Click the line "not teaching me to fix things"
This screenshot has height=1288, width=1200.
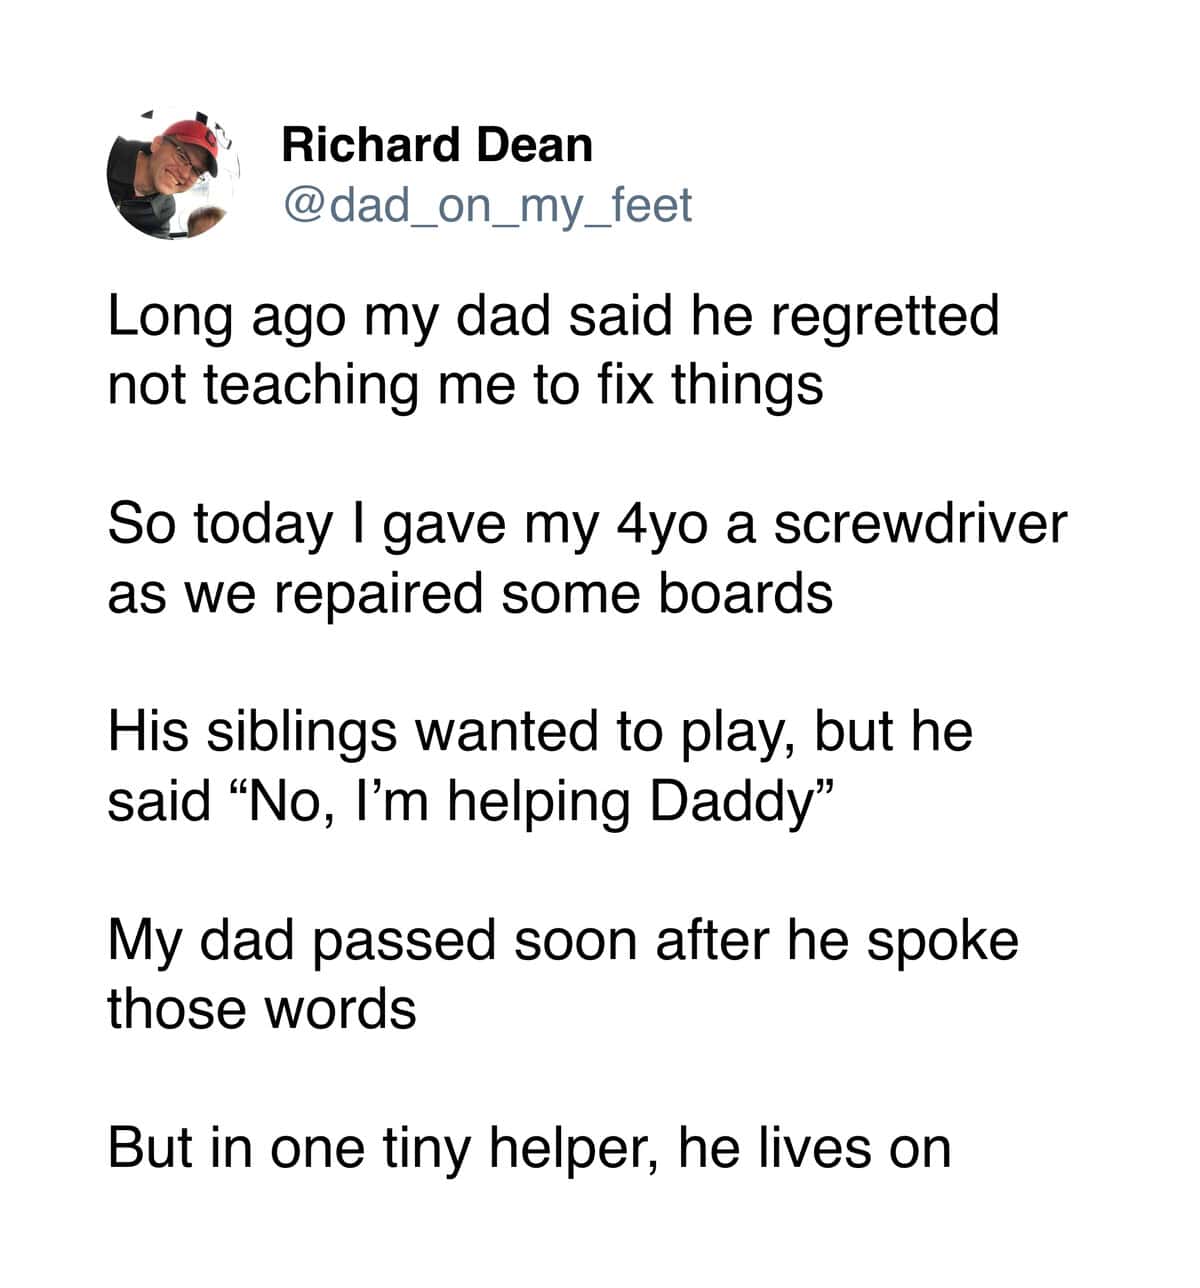pos(465,385)
